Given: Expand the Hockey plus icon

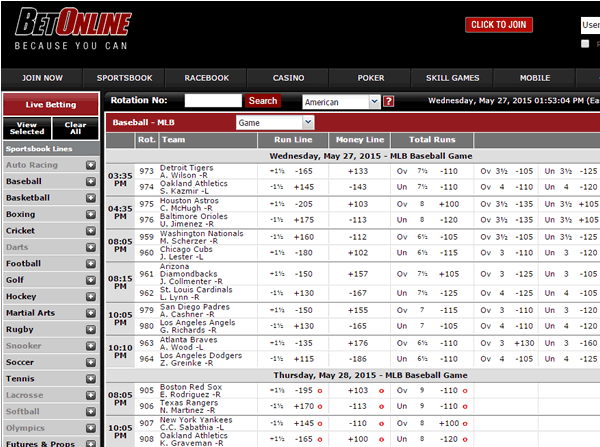Looking at the screenshot, I should 91,297.
